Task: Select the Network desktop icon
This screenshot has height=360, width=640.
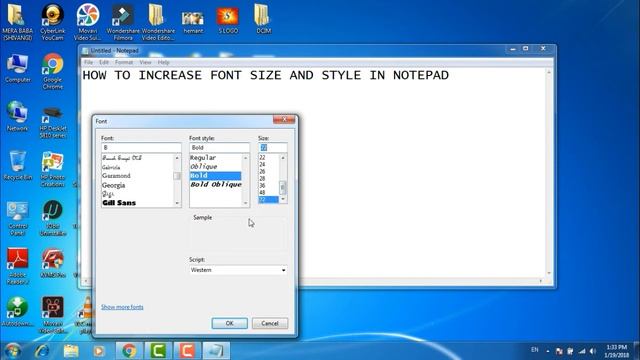Action: pyautogui.click(x=18, y=116)
